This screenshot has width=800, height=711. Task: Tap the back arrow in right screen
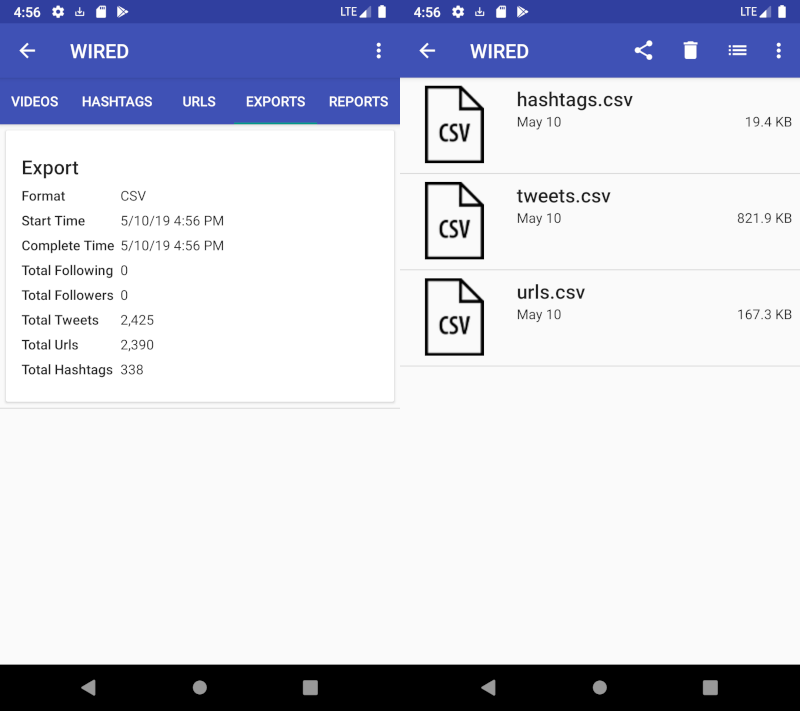(x=427, y=51)
